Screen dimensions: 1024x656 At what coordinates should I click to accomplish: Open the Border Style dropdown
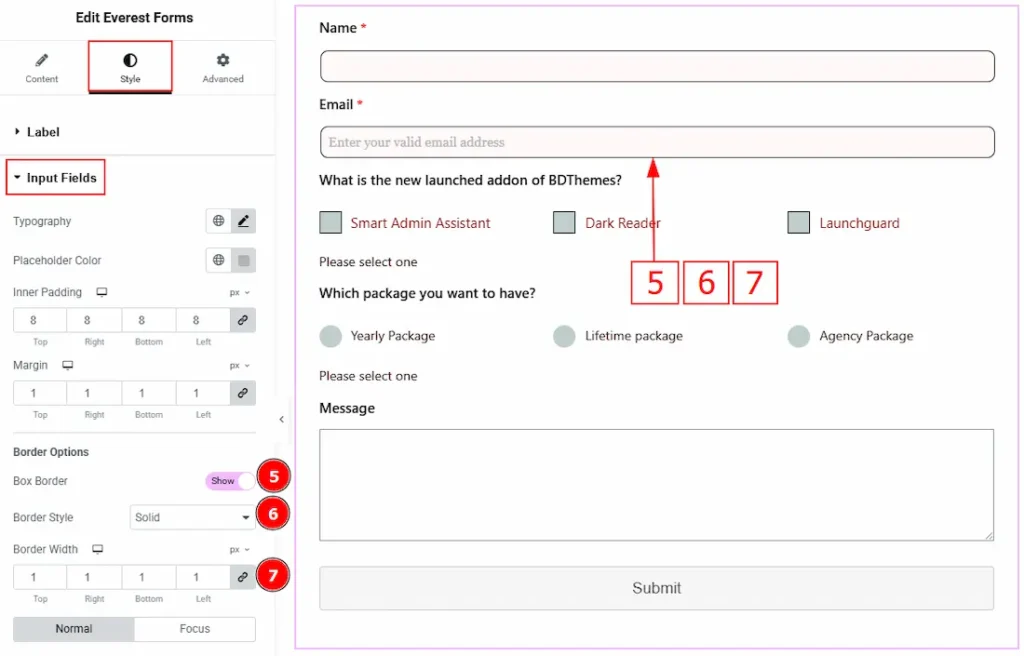point(191,517)
